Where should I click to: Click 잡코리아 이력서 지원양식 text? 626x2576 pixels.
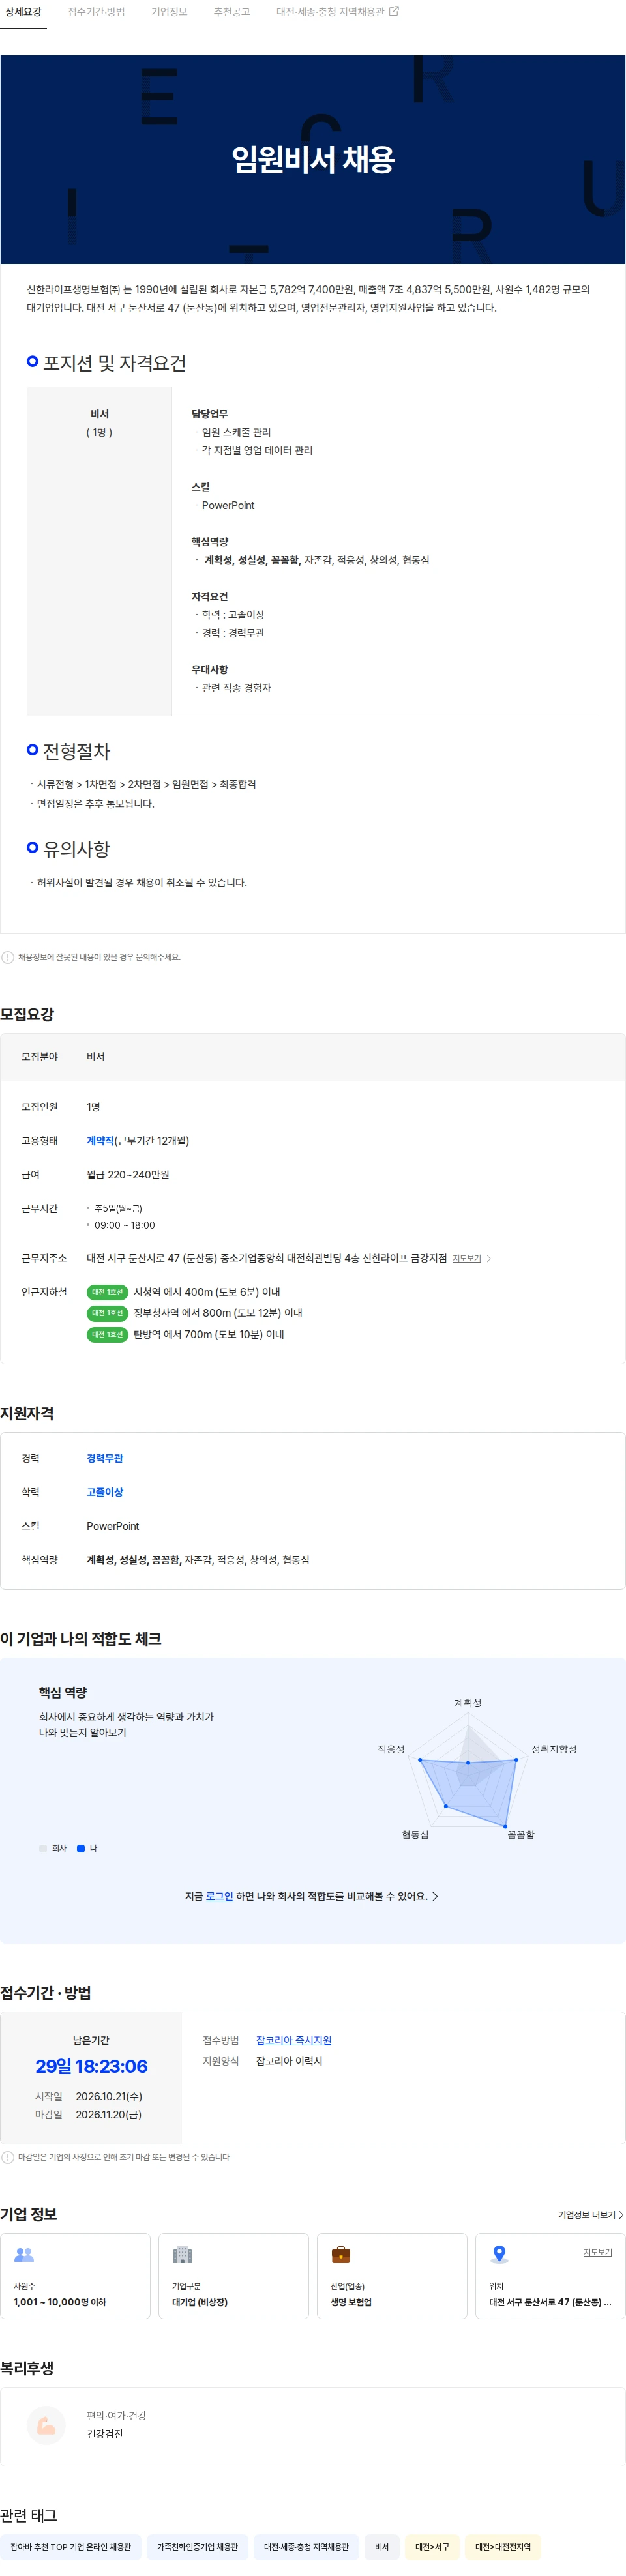[289, 2061]
